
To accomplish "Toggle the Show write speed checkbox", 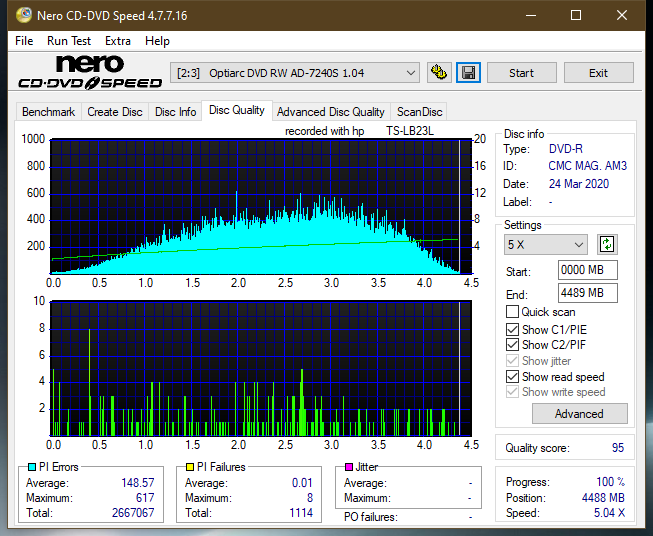I will [512, 392].
